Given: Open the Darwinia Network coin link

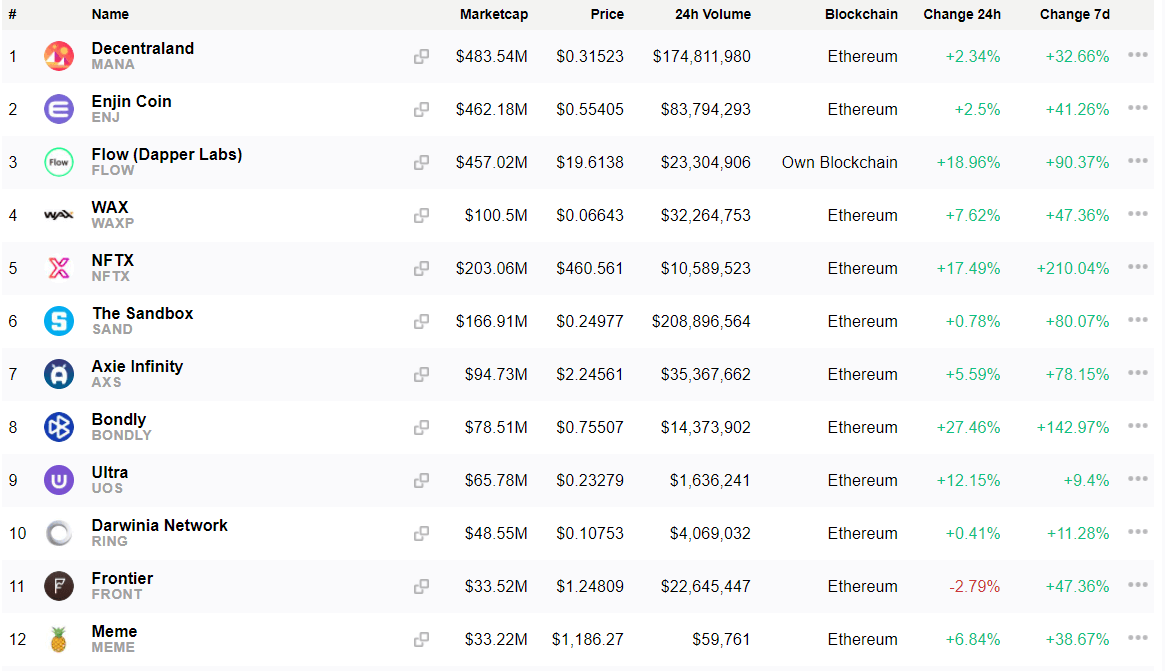Looking at the screenshot, I should pyautogui.click(x=159, y=525).
